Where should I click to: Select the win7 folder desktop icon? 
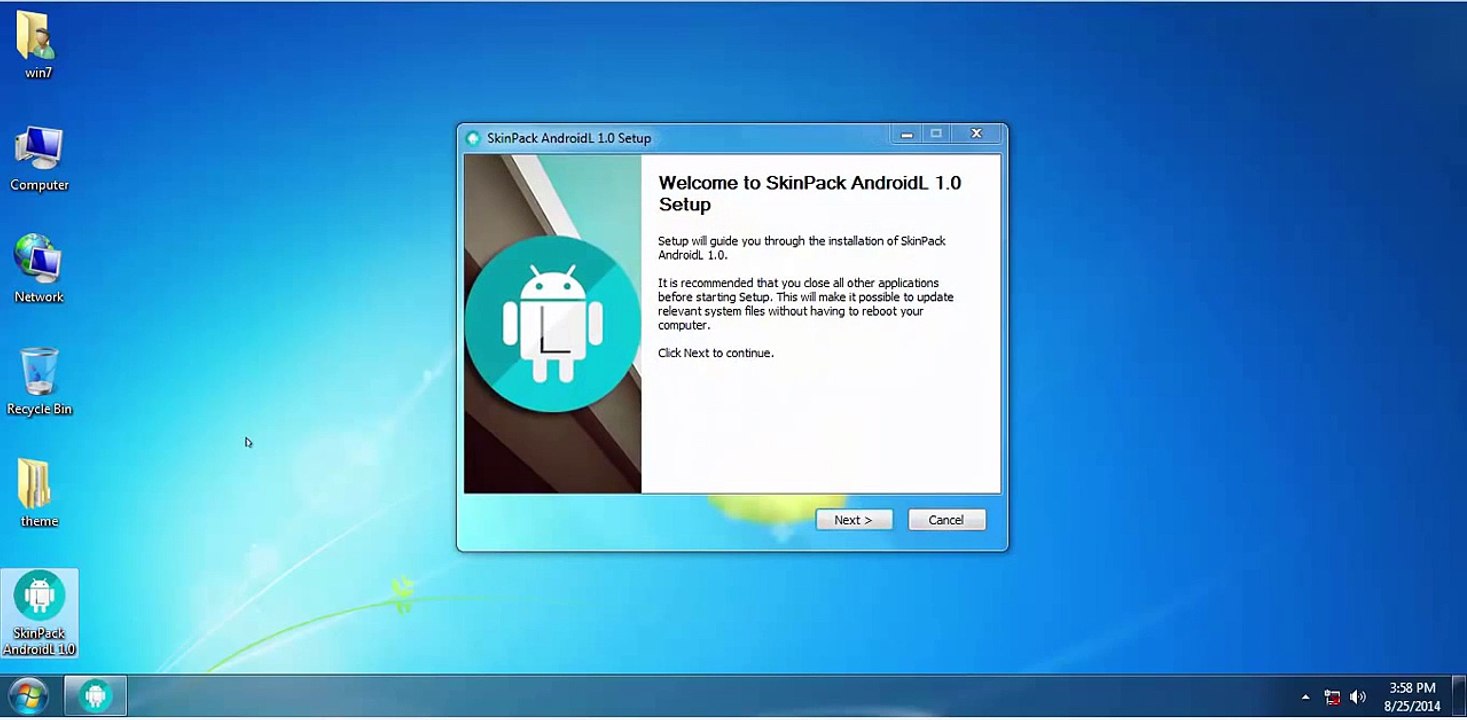click(x=38, y=46)
